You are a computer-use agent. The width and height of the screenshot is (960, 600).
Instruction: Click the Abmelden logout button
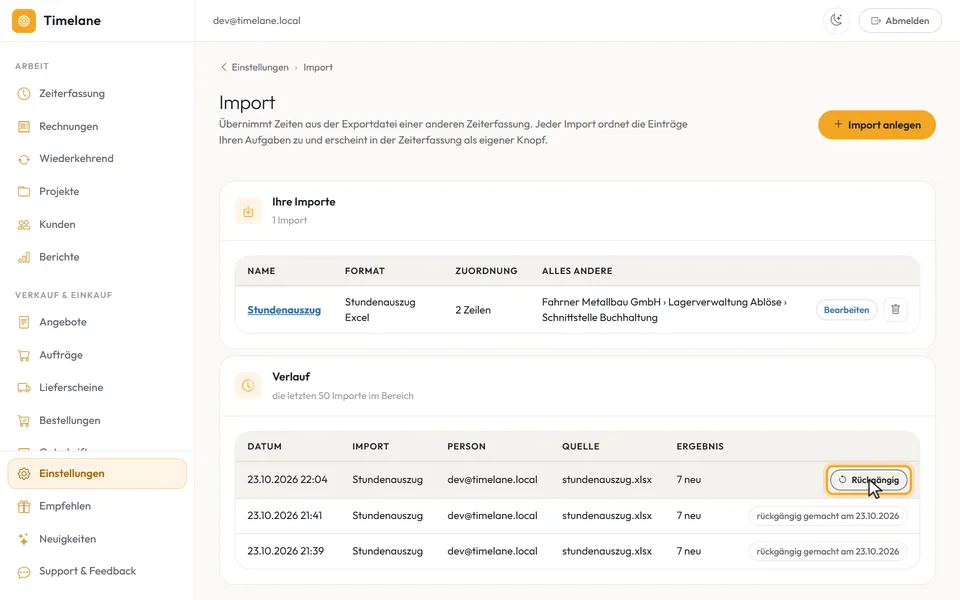tap(900, 21)
